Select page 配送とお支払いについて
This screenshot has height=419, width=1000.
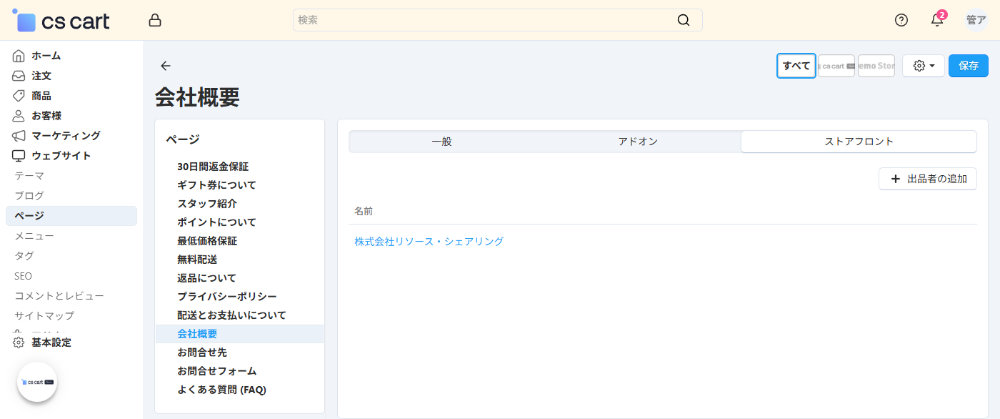point(232,315)
